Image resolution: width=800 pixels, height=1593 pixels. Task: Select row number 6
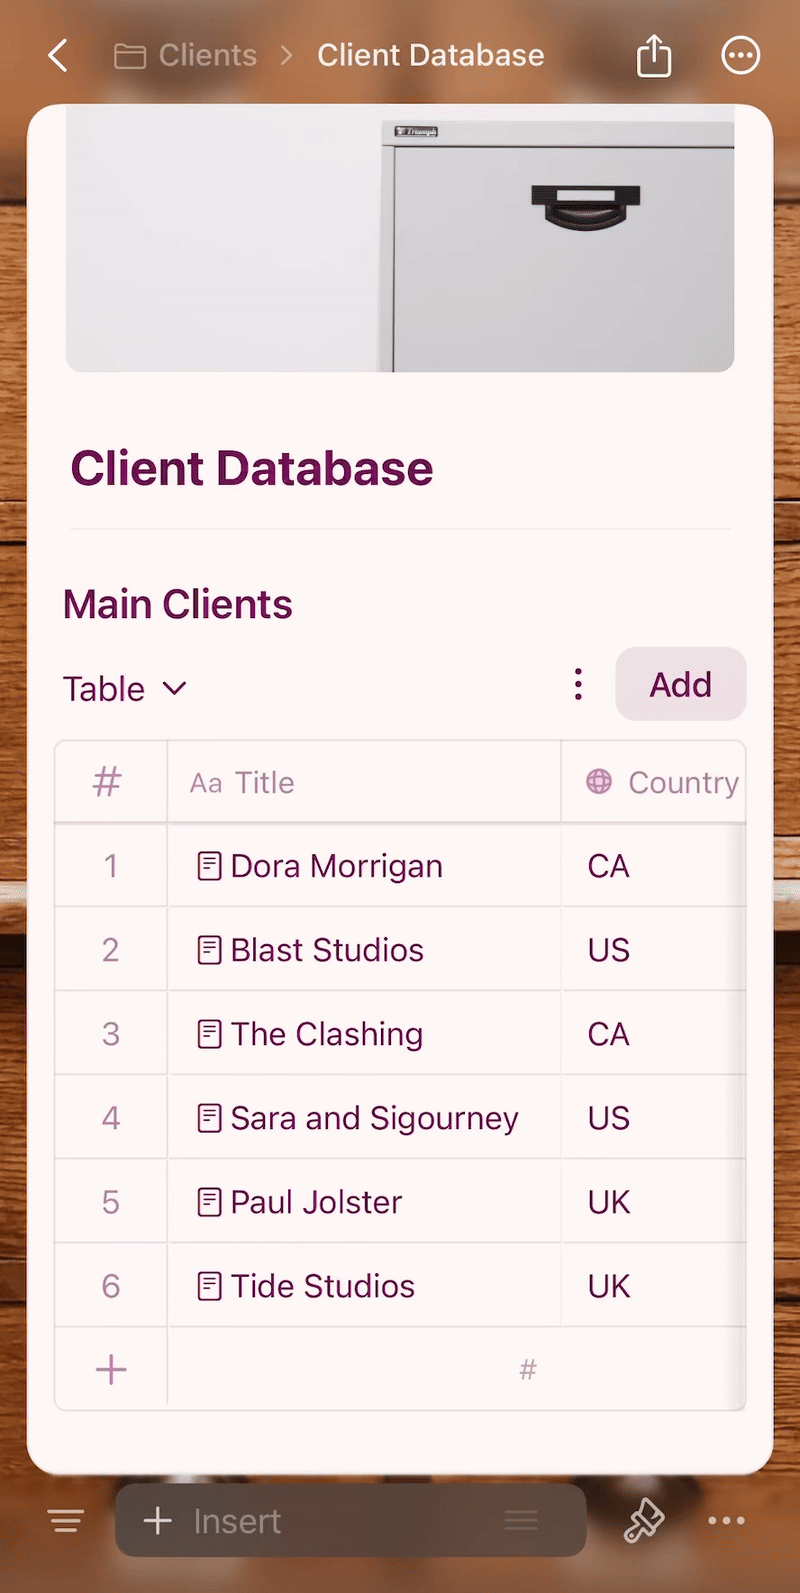pyautogui.click(x=111, y=1286)
